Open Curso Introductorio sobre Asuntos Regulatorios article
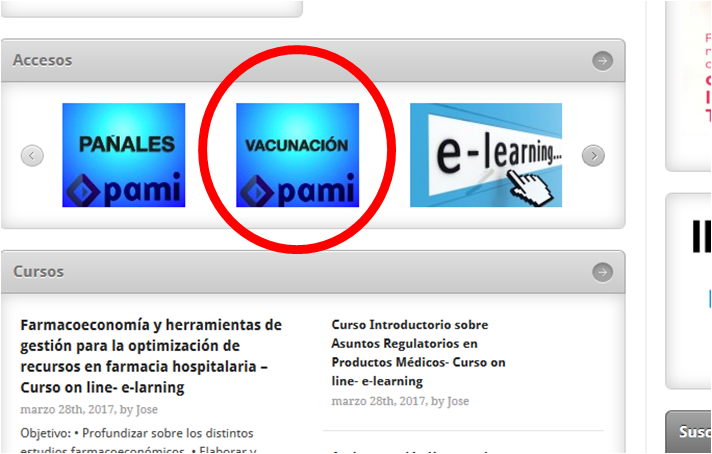The width and height of the screenshot is (712, 454). pyautogui.click(x=418, y=353)
